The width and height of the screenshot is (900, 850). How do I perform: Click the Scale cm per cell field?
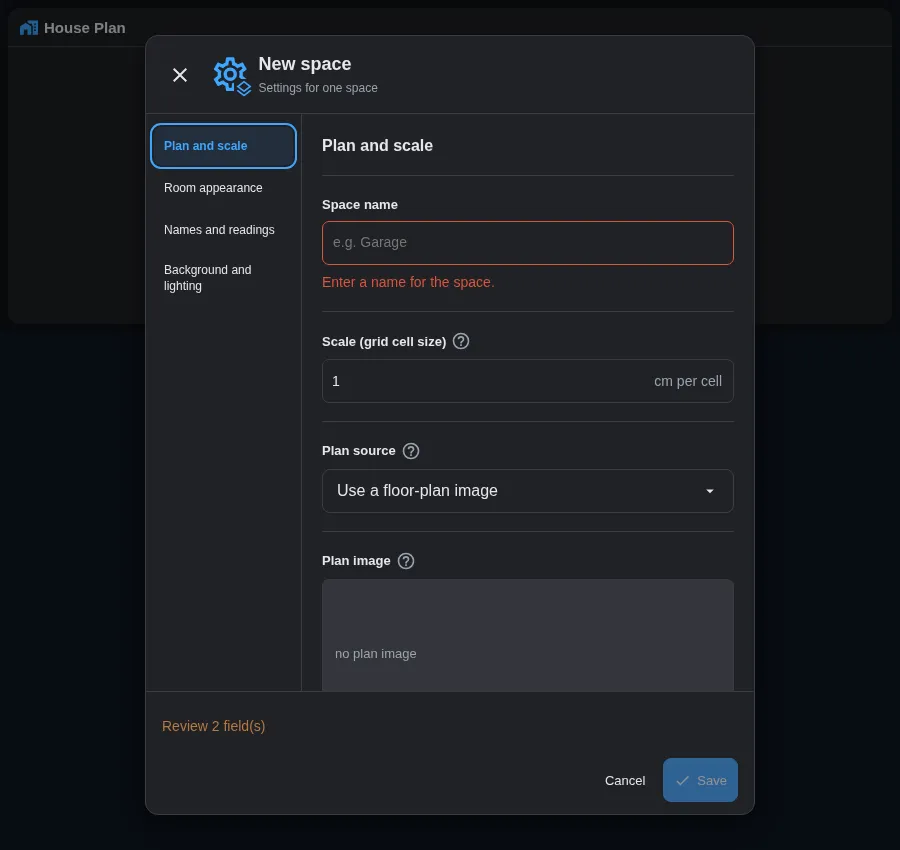point(527,381)
